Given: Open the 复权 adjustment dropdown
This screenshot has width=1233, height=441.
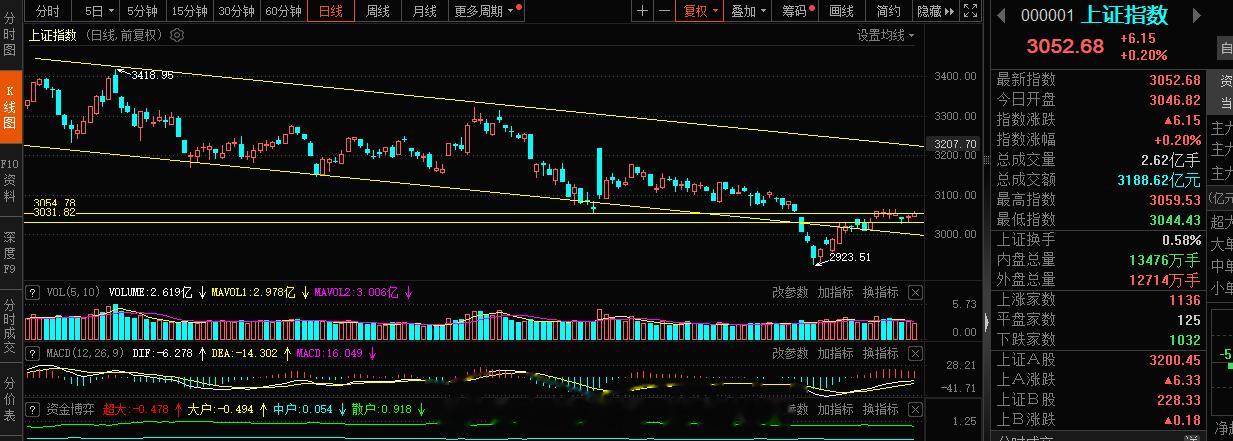Looking at the screenshot, I should click(700, 11).
